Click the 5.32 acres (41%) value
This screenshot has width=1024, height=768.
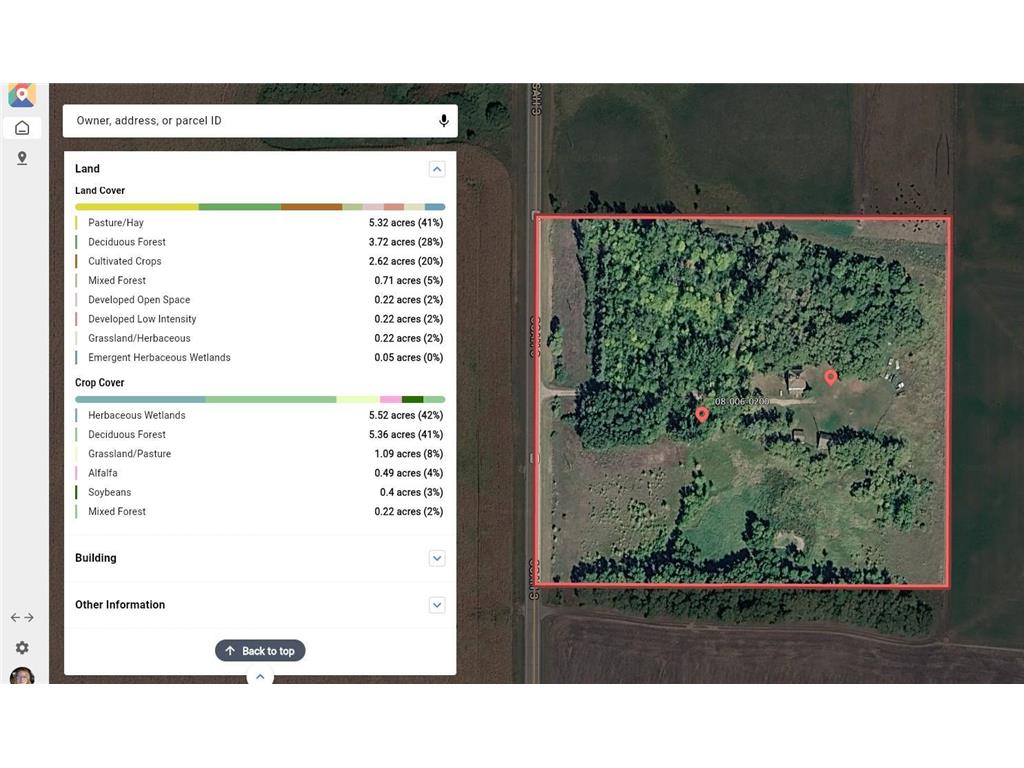pos(406,223)
